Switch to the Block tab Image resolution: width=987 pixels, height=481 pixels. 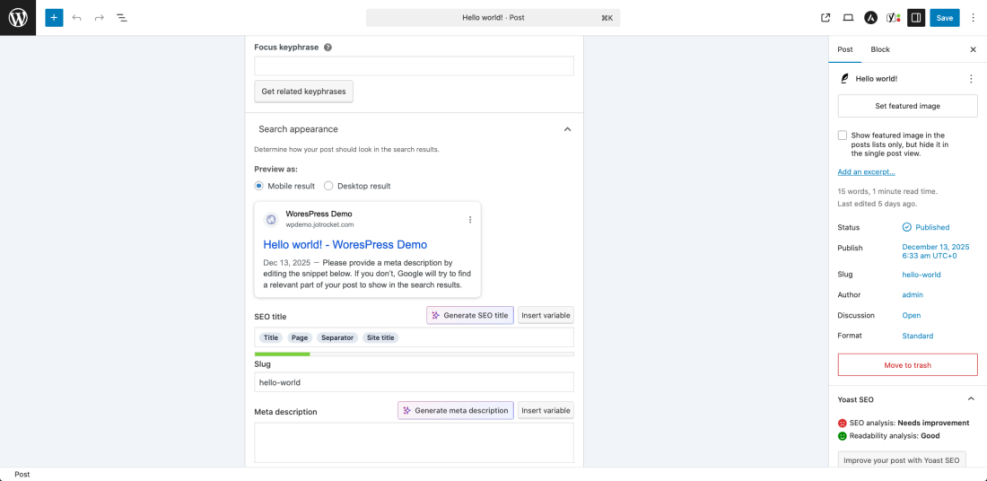click(880, 49)
